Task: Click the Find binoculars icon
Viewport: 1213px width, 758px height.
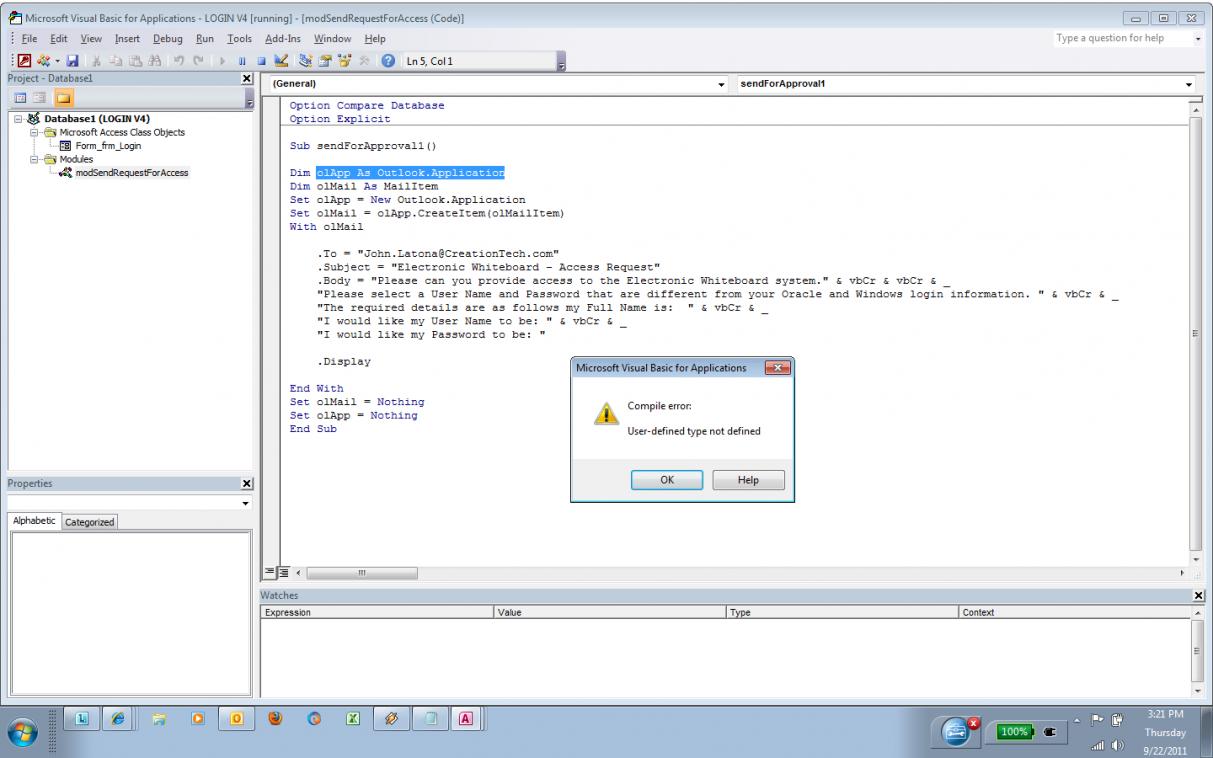Action: click(x=154, y=61)
